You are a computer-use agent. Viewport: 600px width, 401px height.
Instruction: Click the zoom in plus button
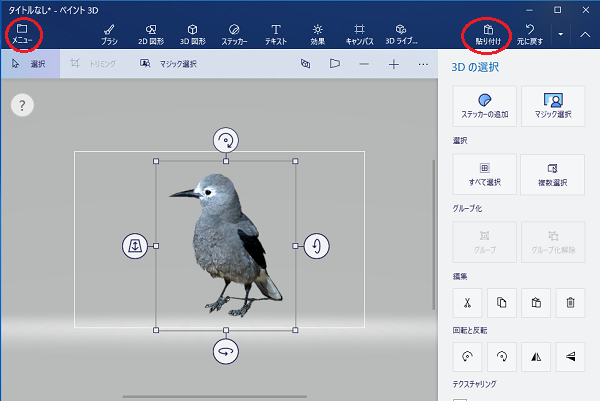coord(393,64)
